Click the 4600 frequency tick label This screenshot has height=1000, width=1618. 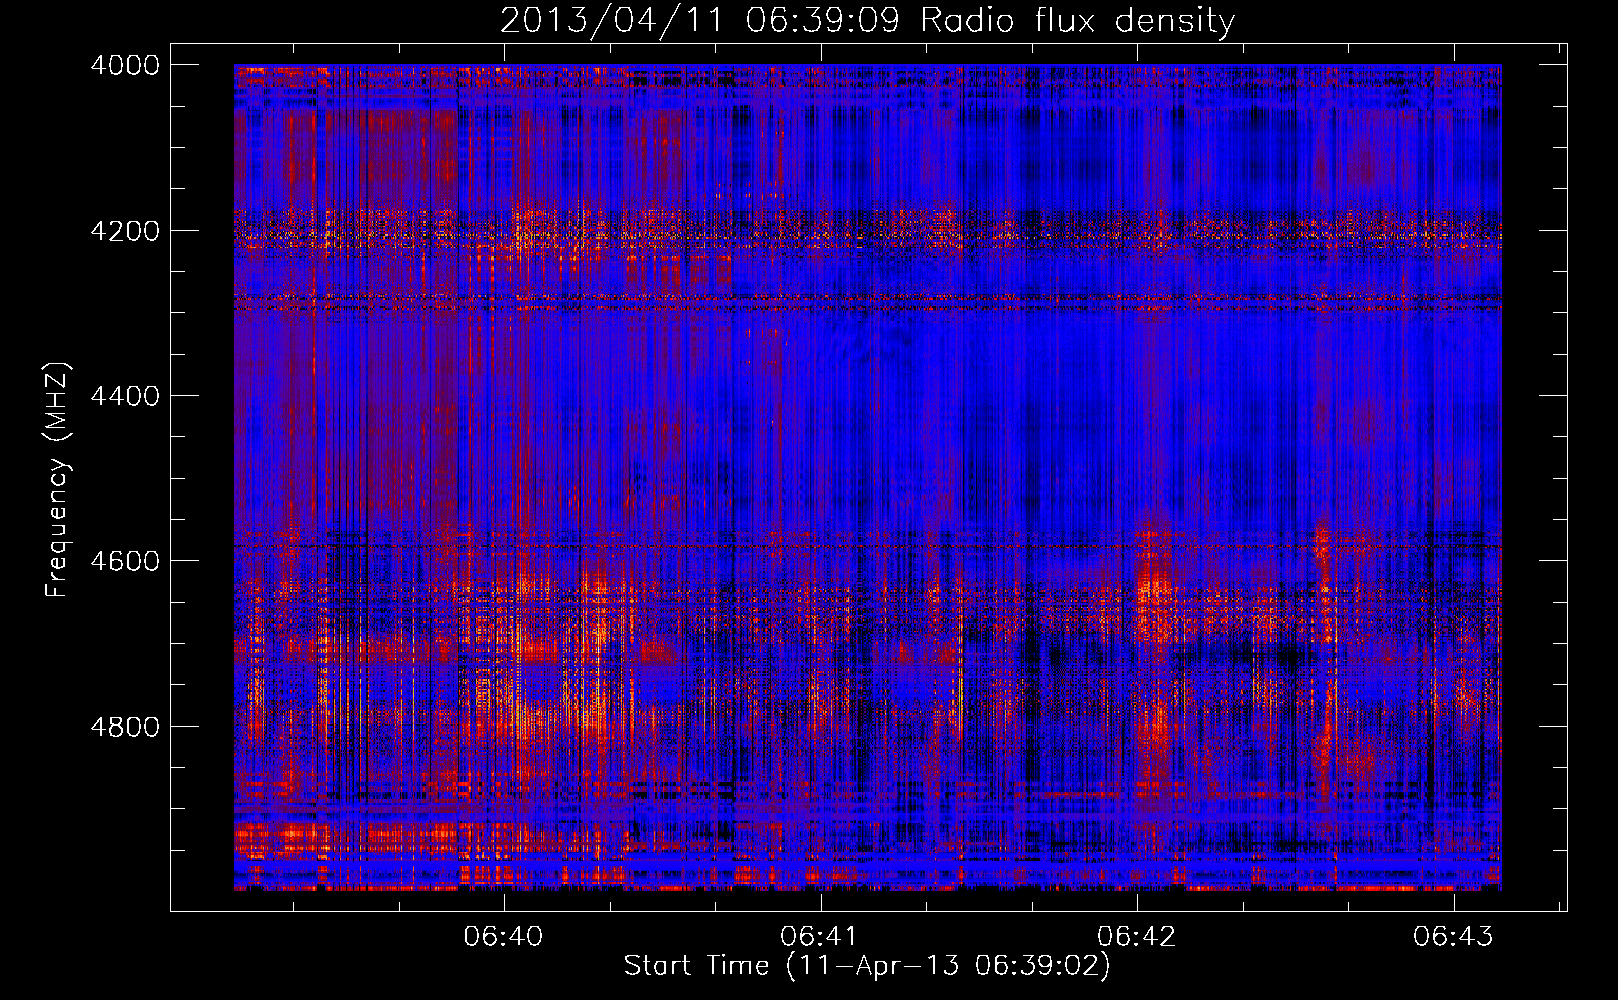click(x=125, y=561)
